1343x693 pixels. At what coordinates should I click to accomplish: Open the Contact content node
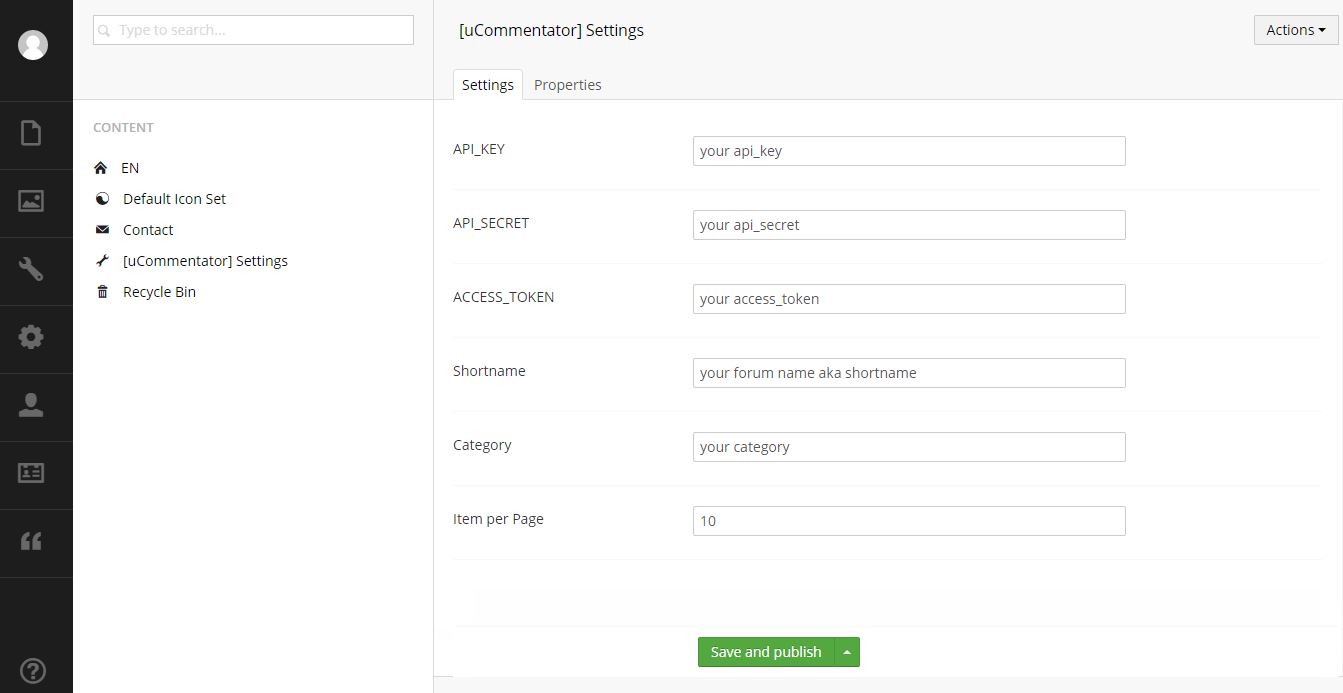coord(148,230)
